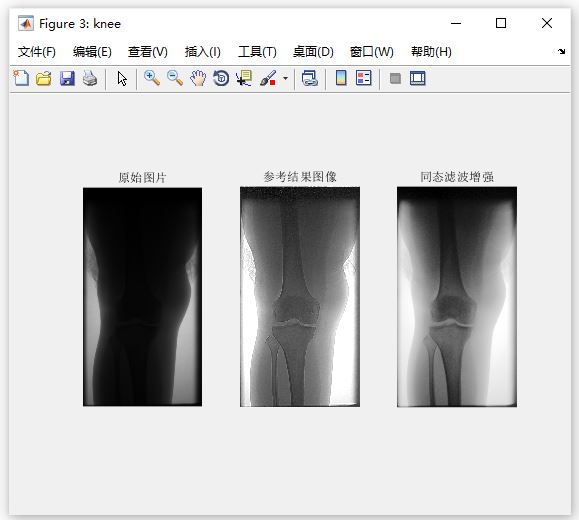This screenshot has height=520, width=579.
Task: Open the 工具(T) menu
Action: click(x=257, y=52)
